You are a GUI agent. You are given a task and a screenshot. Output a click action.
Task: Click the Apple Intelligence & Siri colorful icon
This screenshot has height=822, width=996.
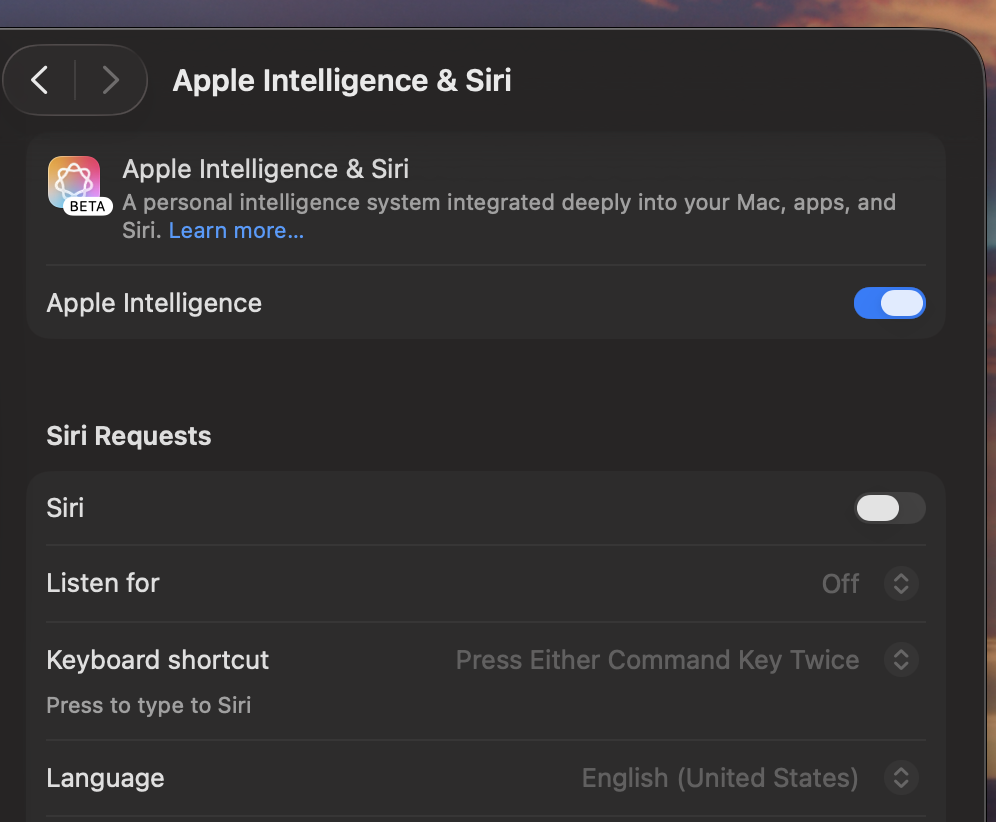pyautogui.click(x=73, y=181)
